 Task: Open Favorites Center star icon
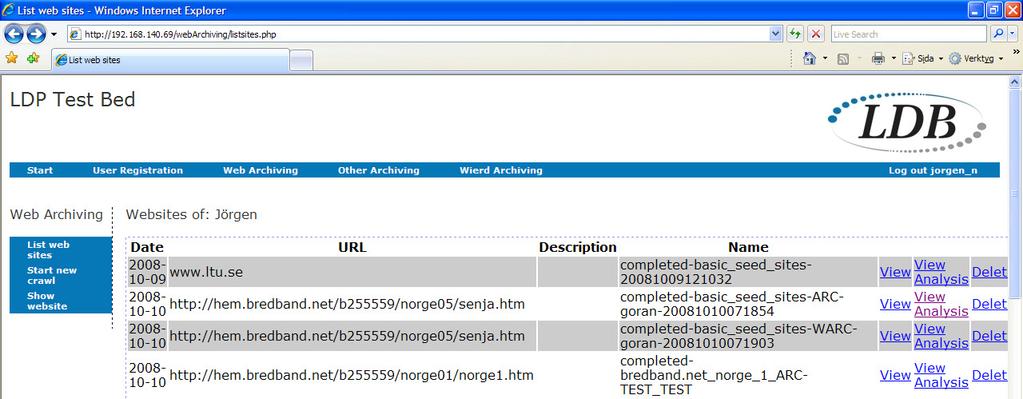(x=12, y=59)
